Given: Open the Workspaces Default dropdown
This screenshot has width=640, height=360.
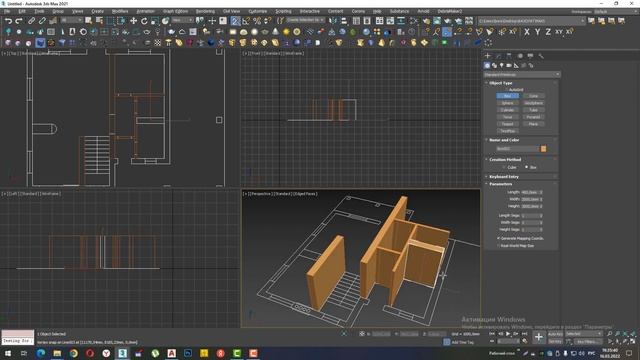Looking at the screenshot, I should click(x=615, y=11).
